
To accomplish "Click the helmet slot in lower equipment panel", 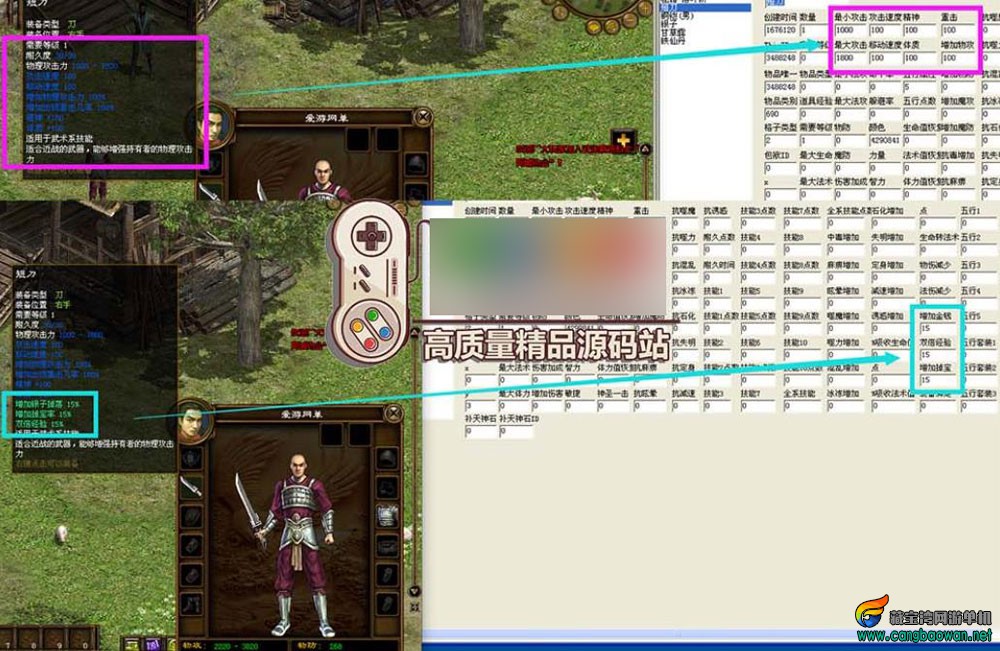I will tap(387, 459).
